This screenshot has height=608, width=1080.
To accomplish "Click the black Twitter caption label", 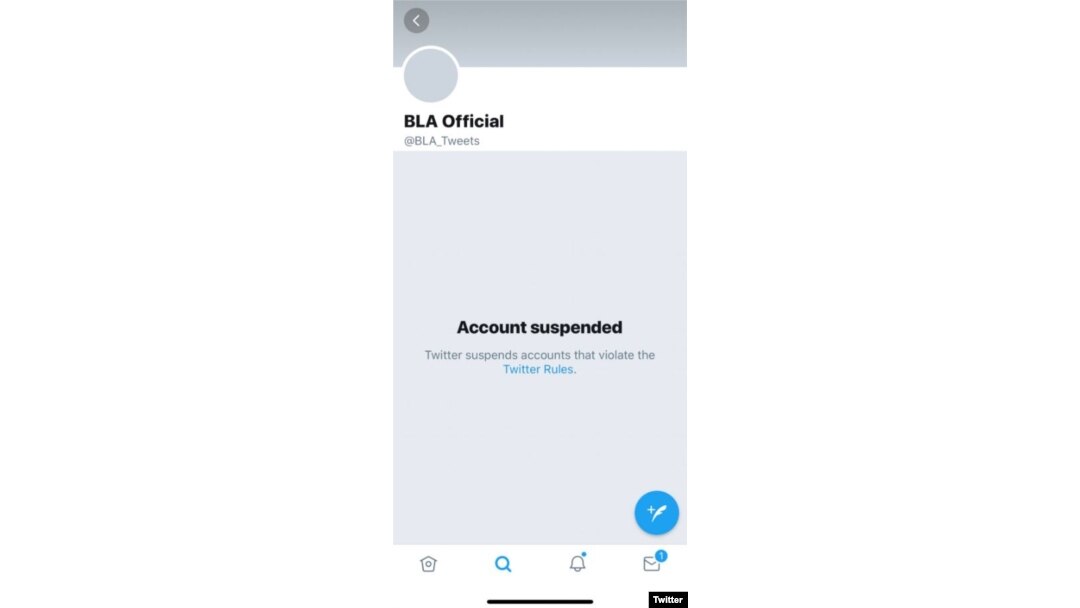I will [x=667, y=600].
